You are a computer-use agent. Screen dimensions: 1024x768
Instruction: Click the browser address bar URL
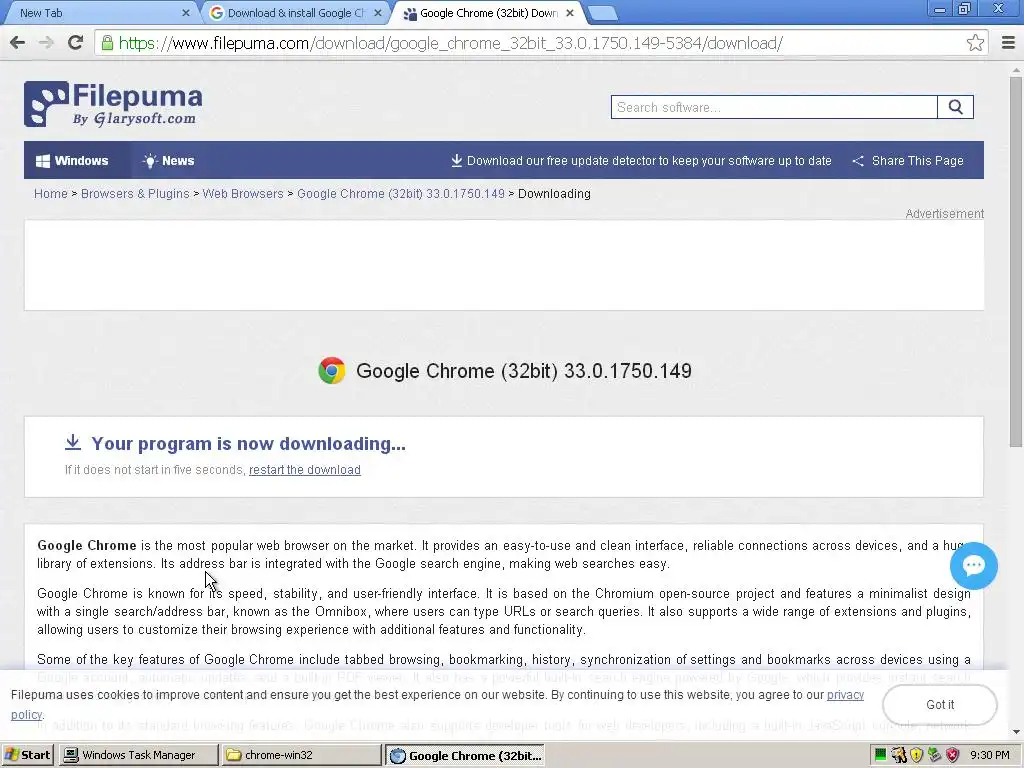point(451,43)
